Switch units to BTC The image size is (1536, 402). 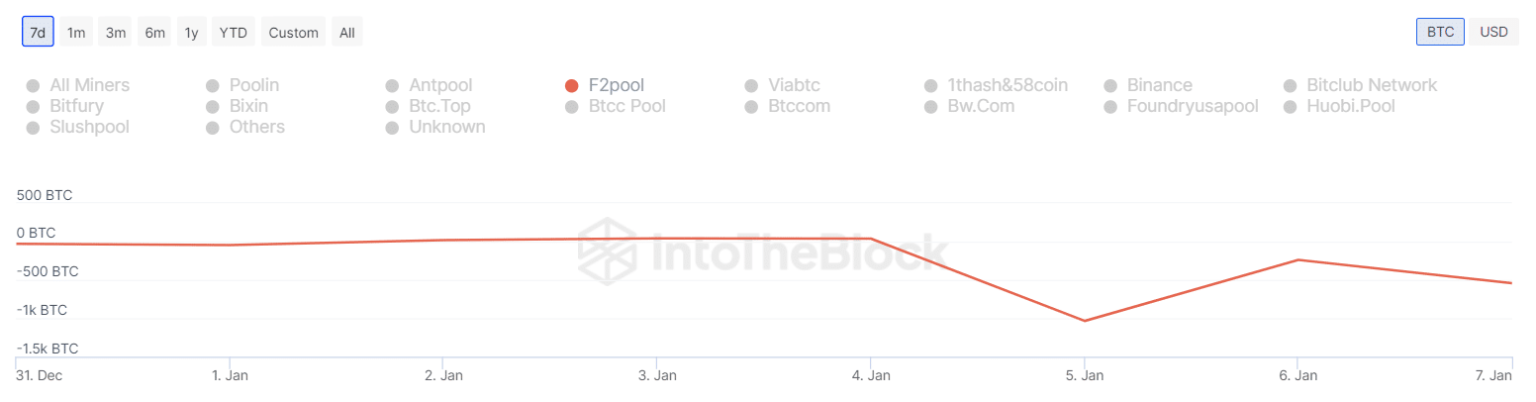pos(1440,32)
